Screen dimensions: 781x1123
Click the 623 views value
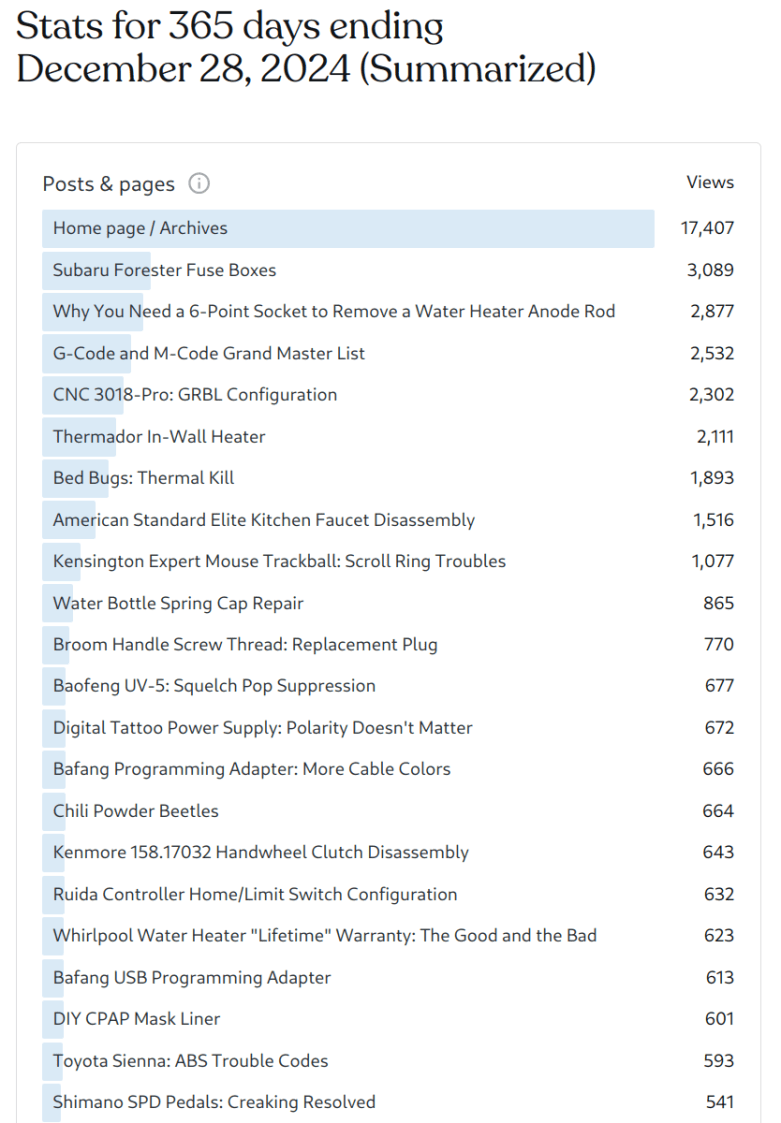[x=719, y=936]
